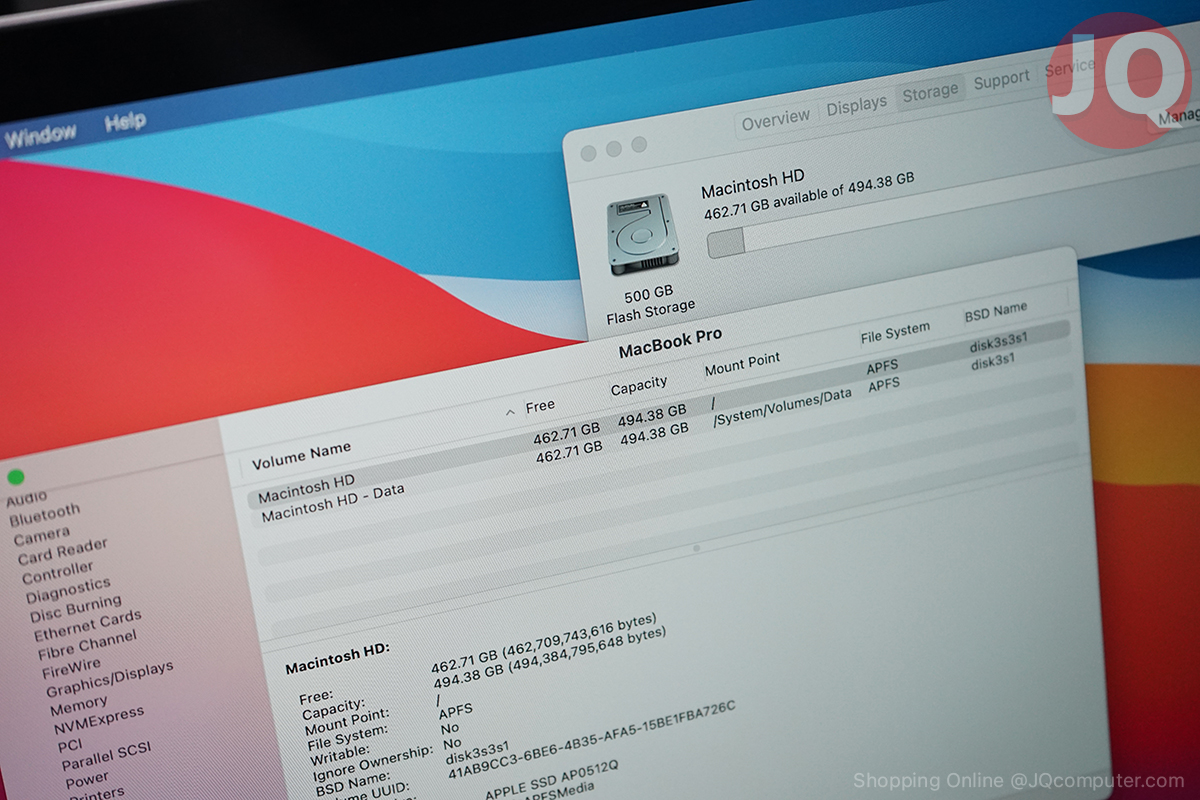This screenshot has height=800, width=1200.
Task: Click the green zoom button in System Information
Action: tap(15, 477)
